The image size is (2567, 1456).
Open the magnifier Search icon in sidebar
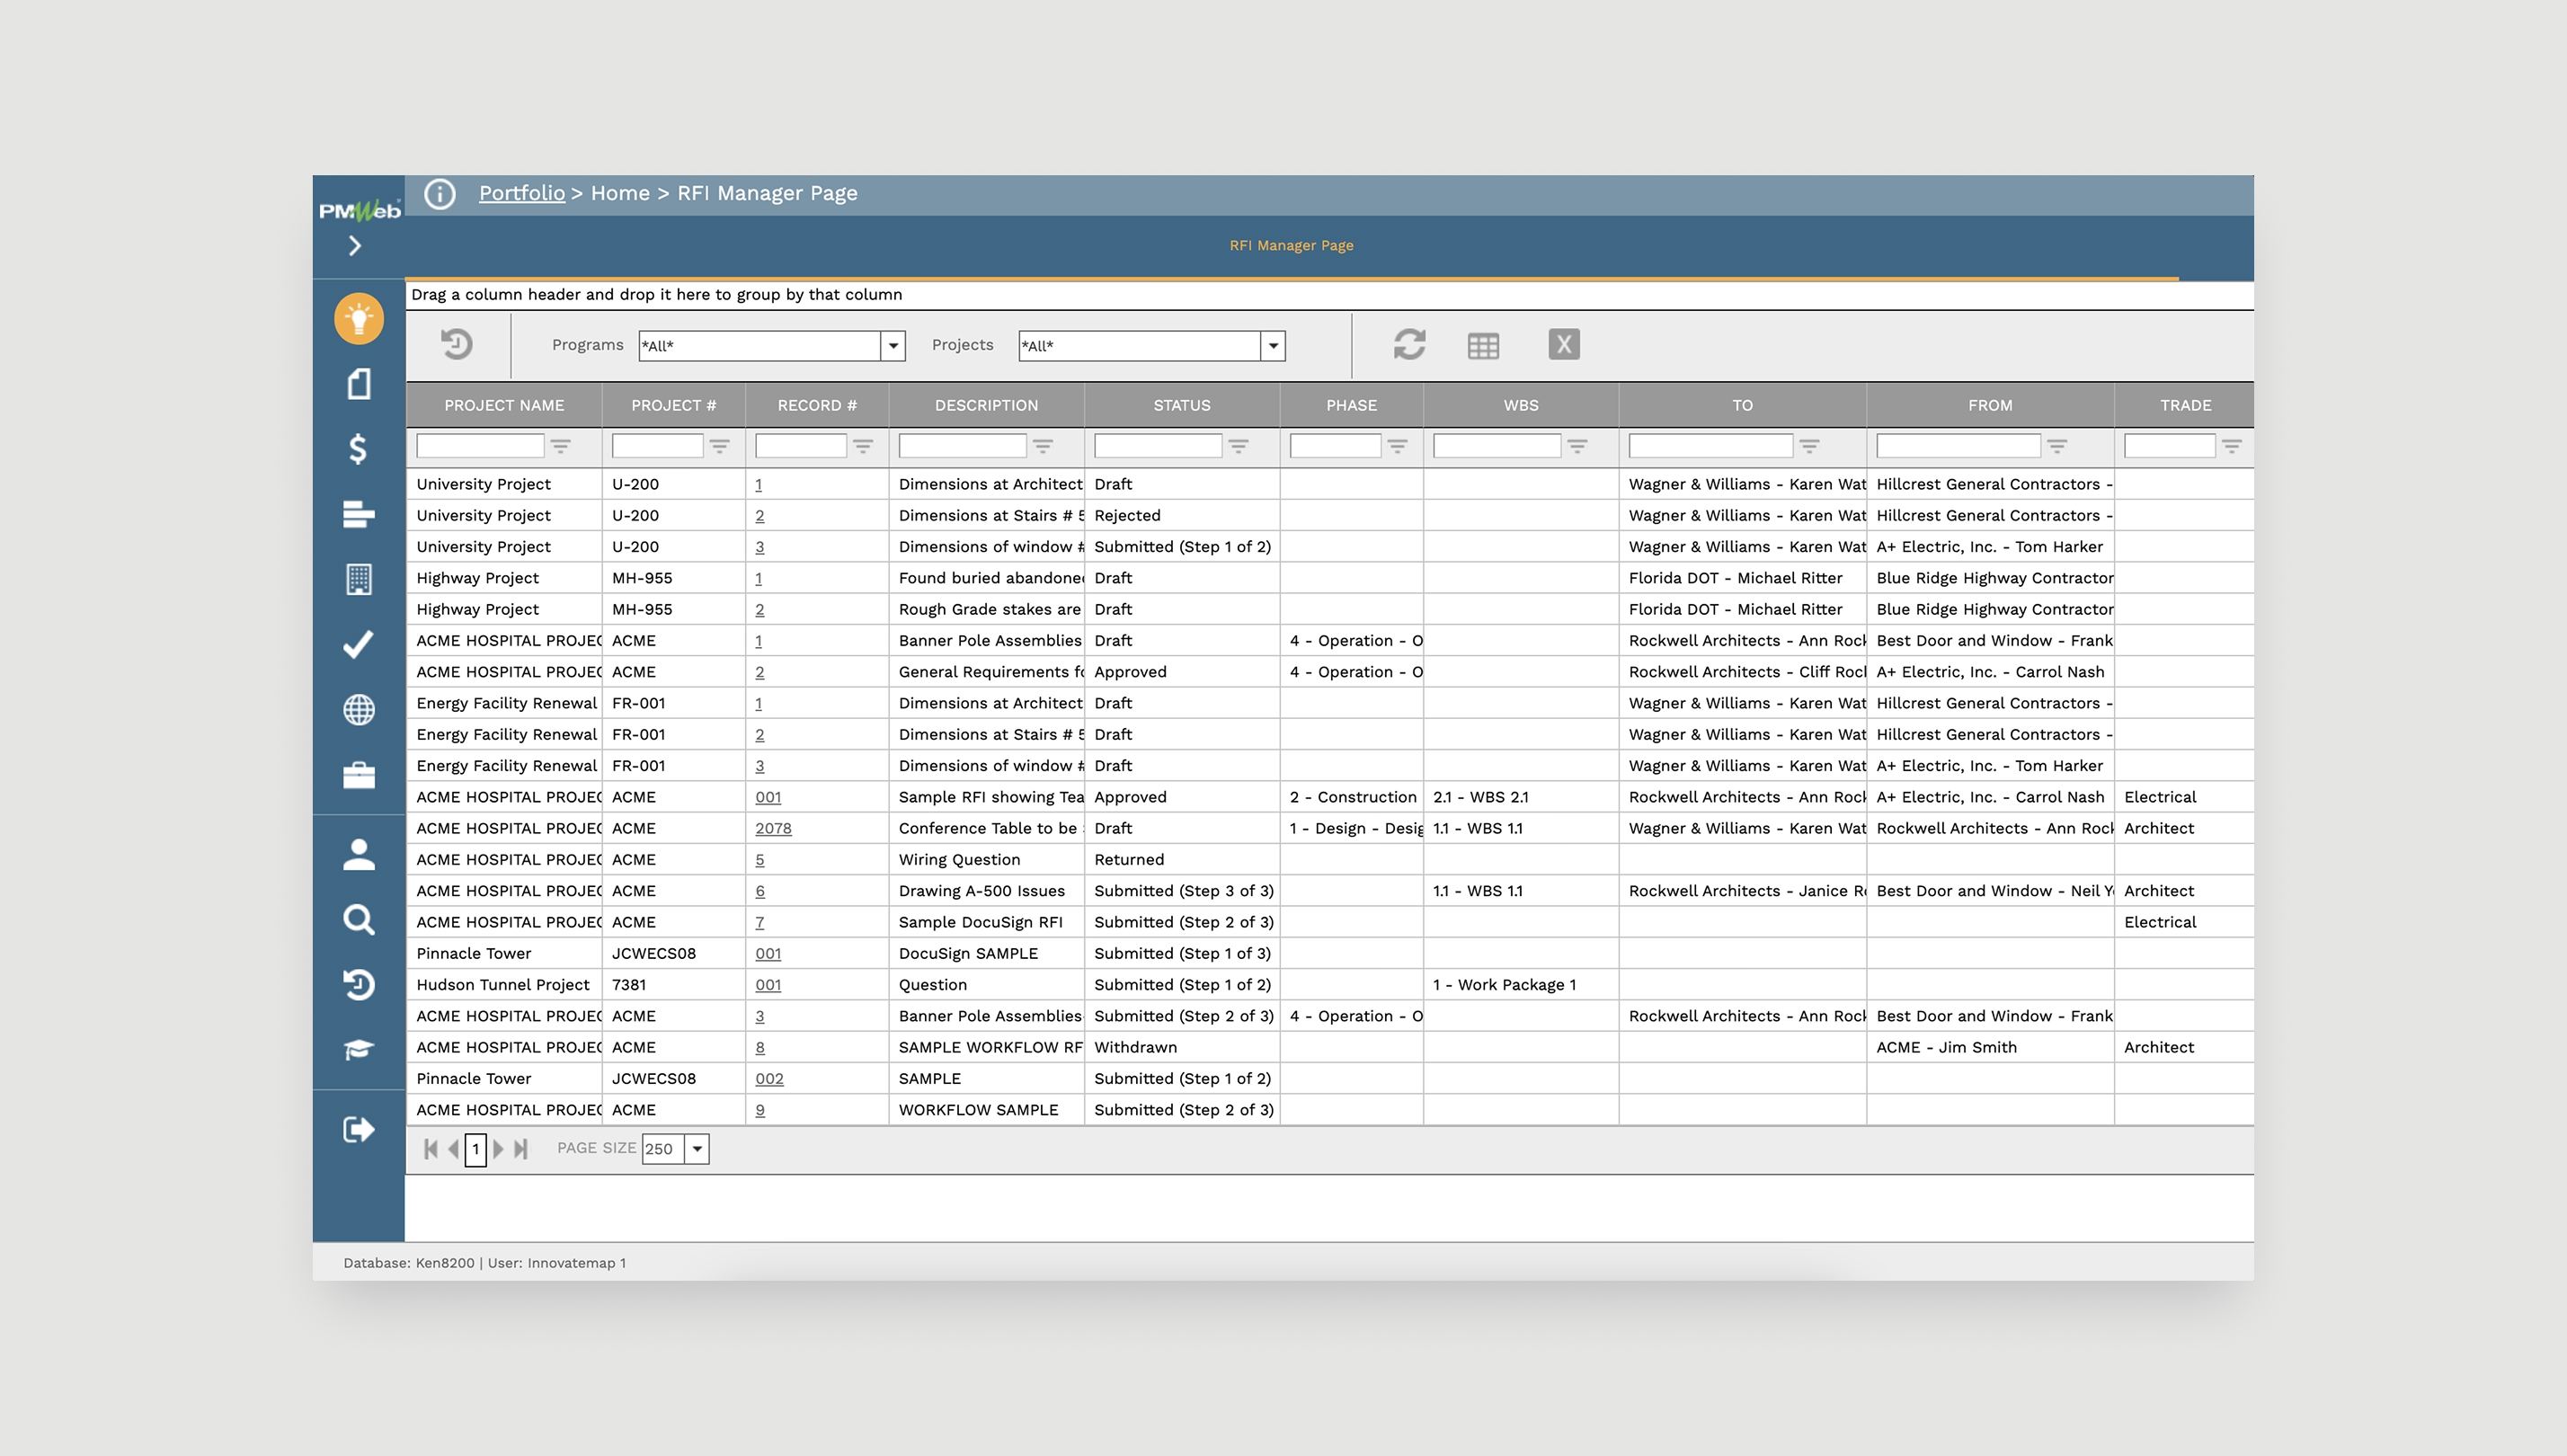(x=359, y=920)
